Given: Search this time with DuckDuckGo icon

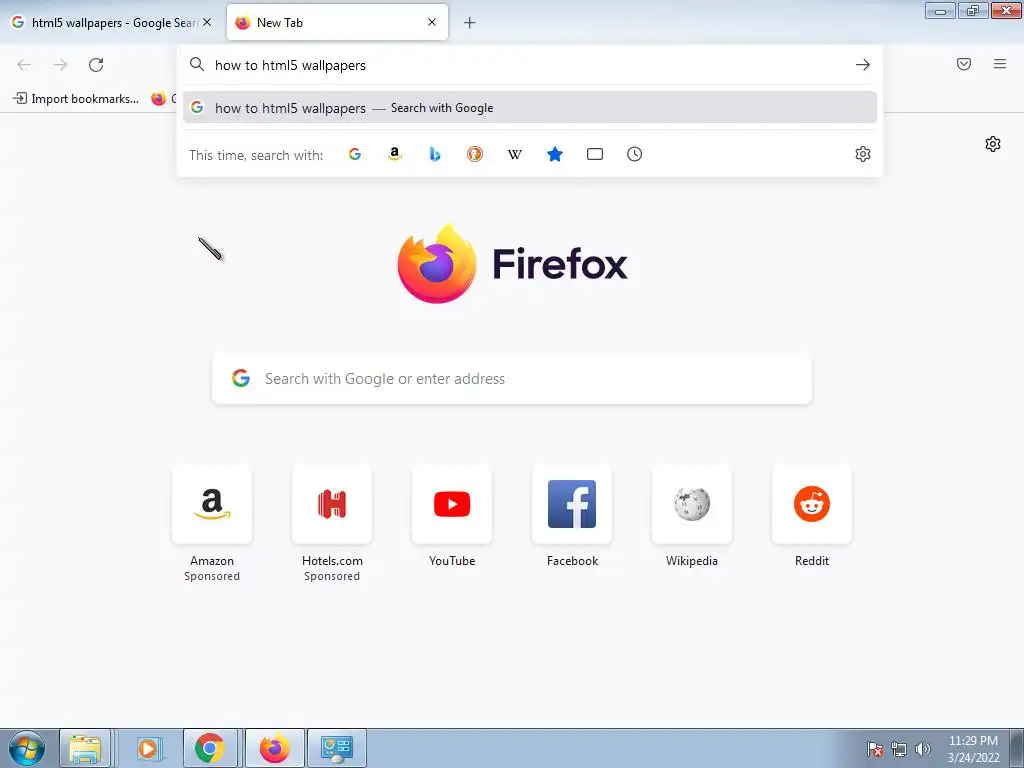Looking at the screenshot, I should (x=475, y=154).
